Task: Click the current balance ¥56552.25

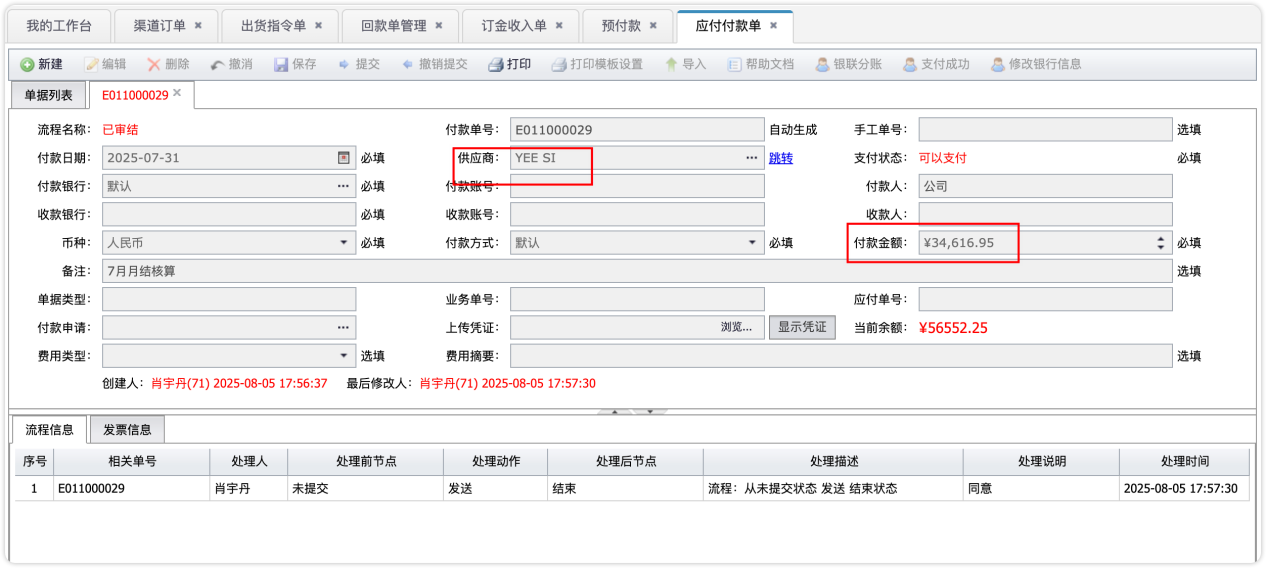Action: tap(953, 328)
